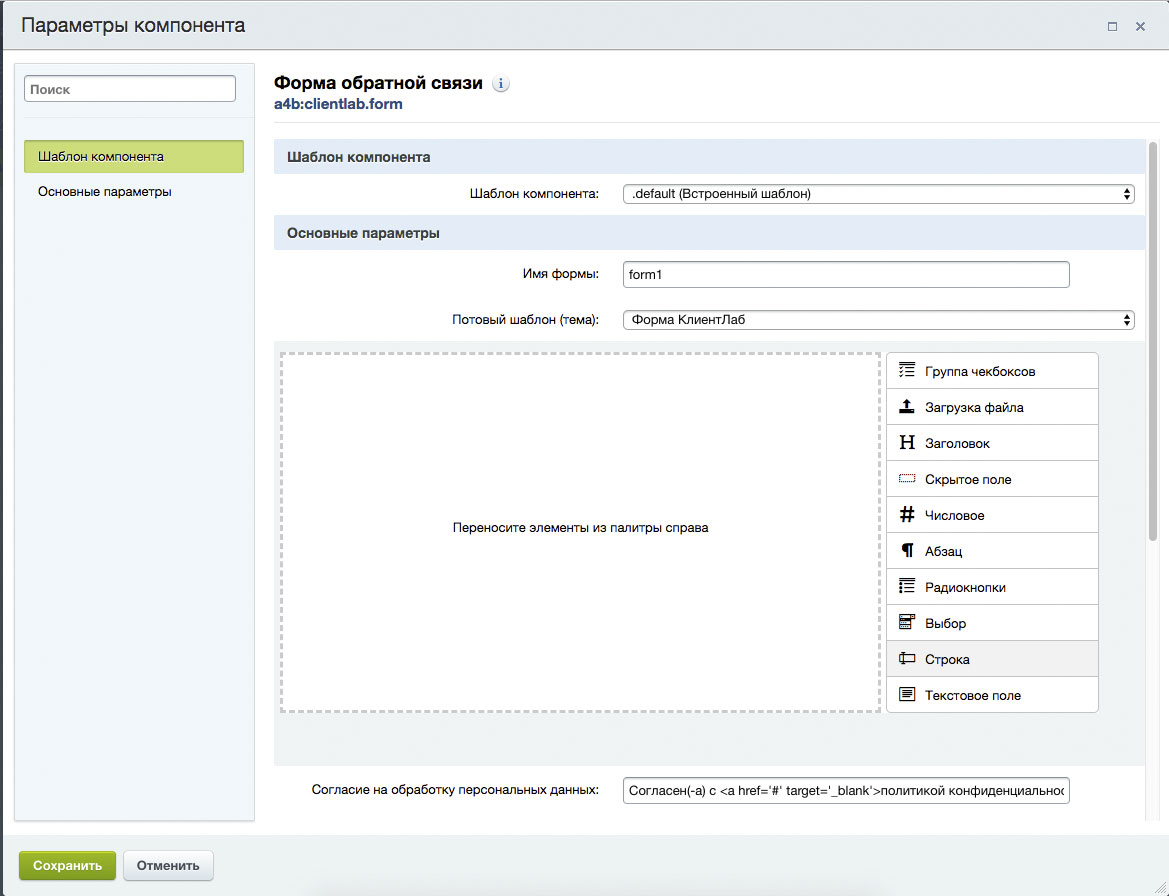Click the Форма обратной связи title
The image size is (1169, 896).
click(x=378, y=83)
